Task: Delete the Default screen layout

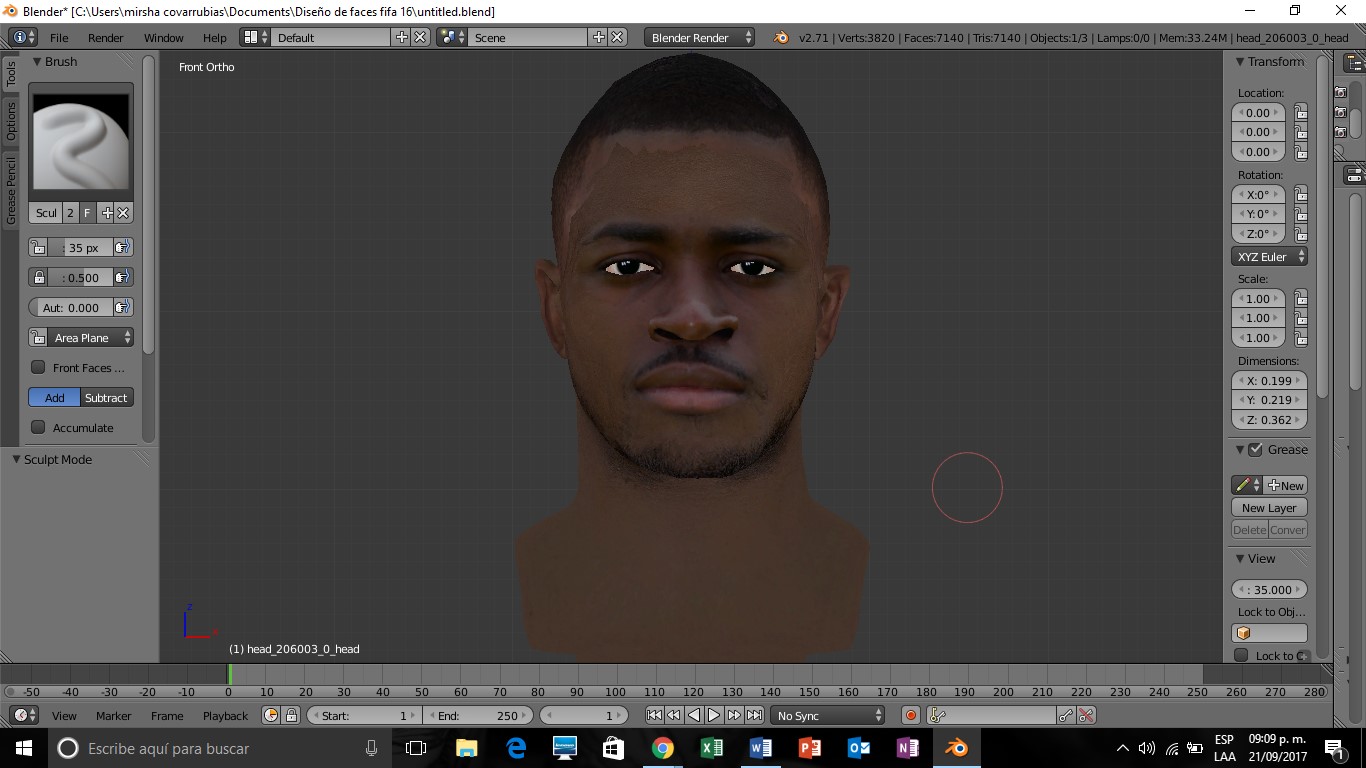Action: pyautogui.click(x=420, y=37)
